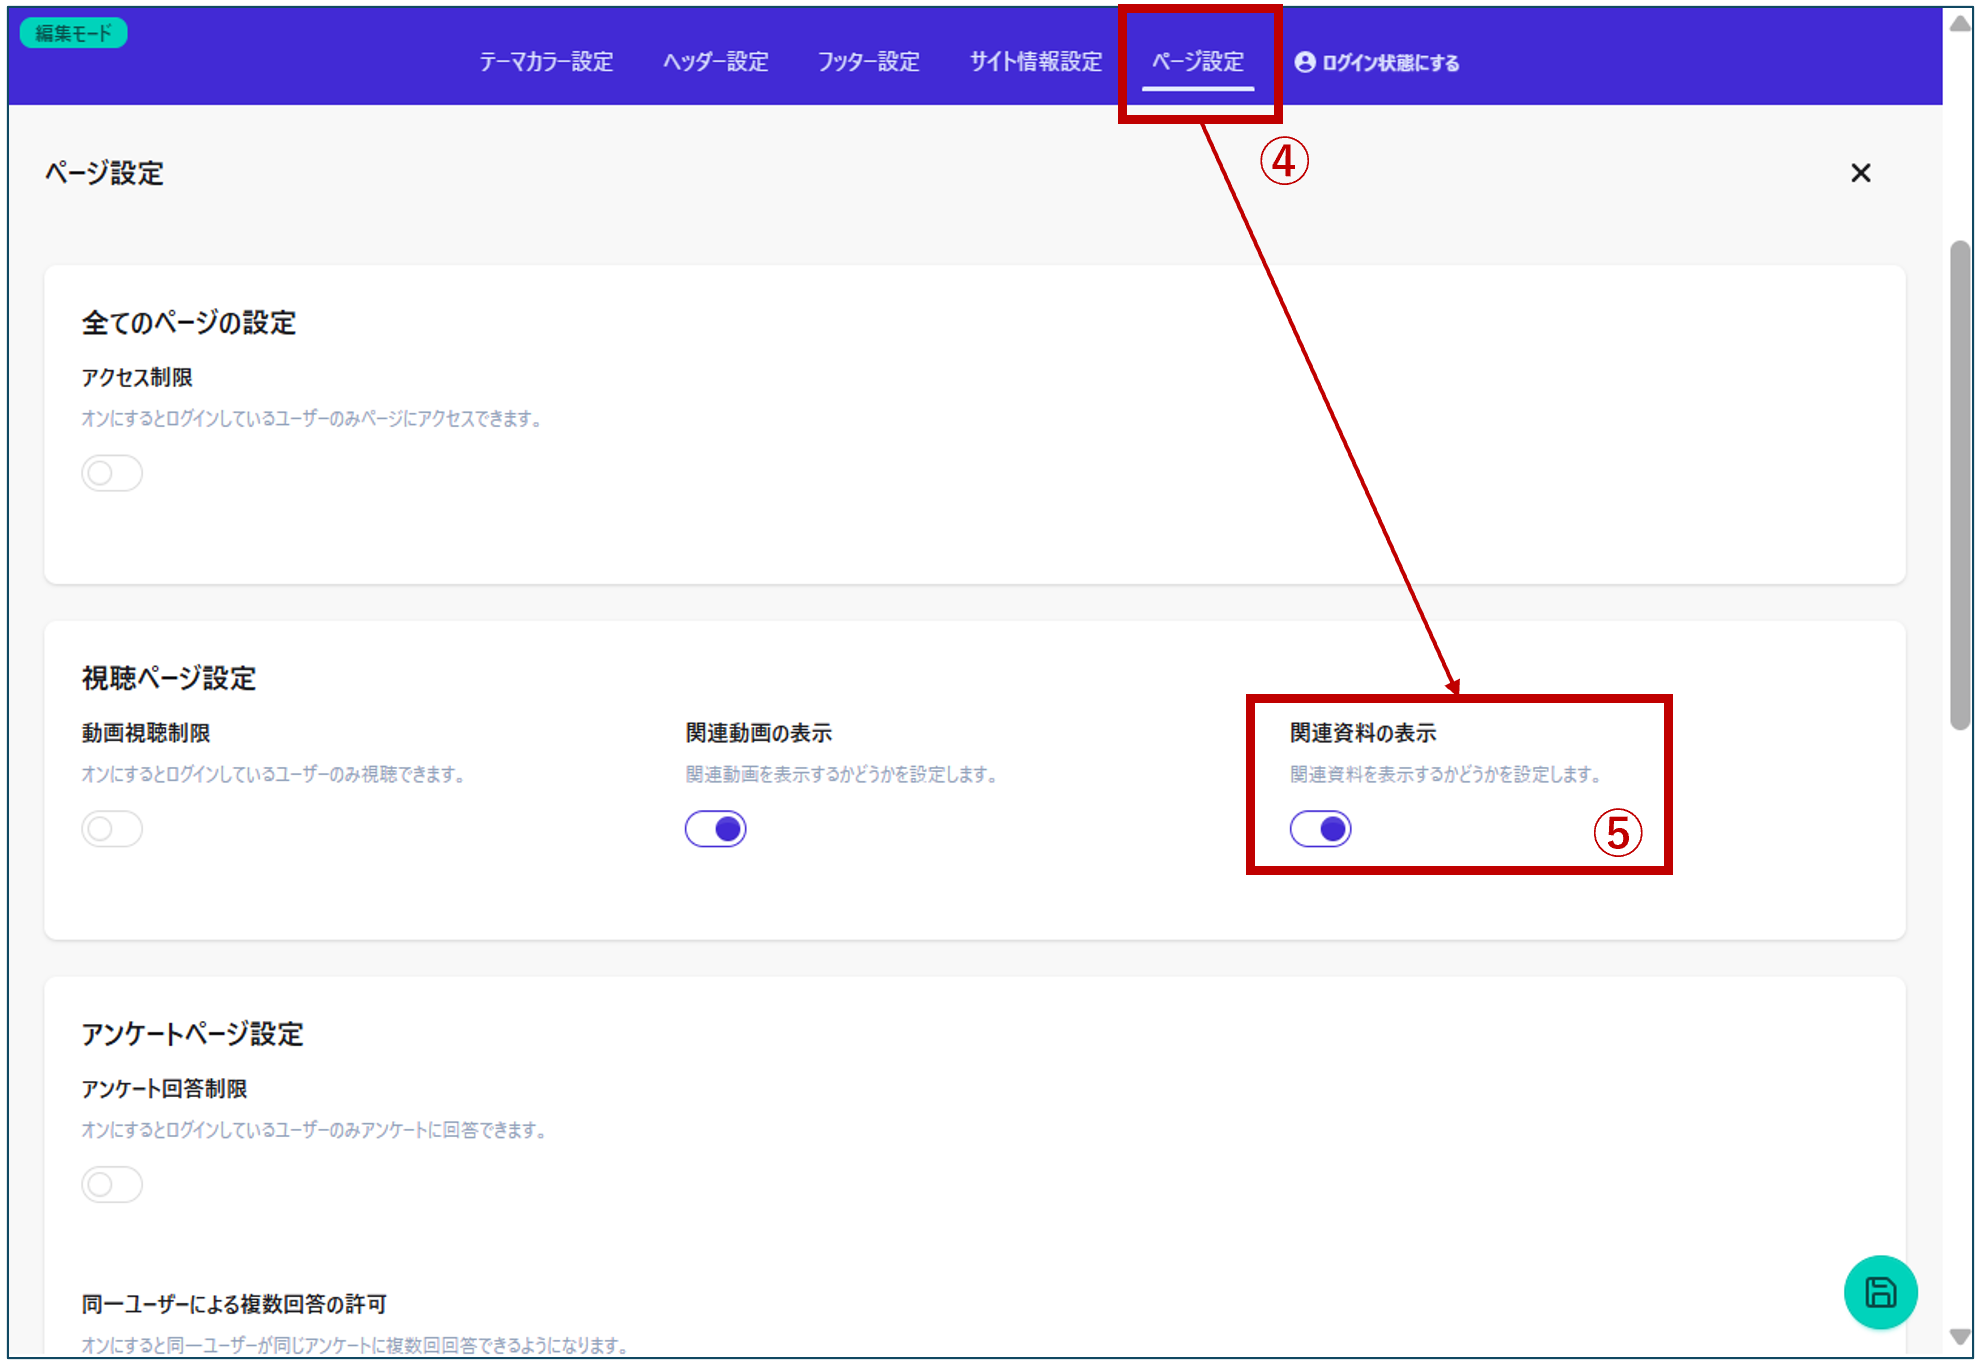The image size is (1982, 1363).
Task: Open the フッター設定 tab
Action: pos(868,62)
